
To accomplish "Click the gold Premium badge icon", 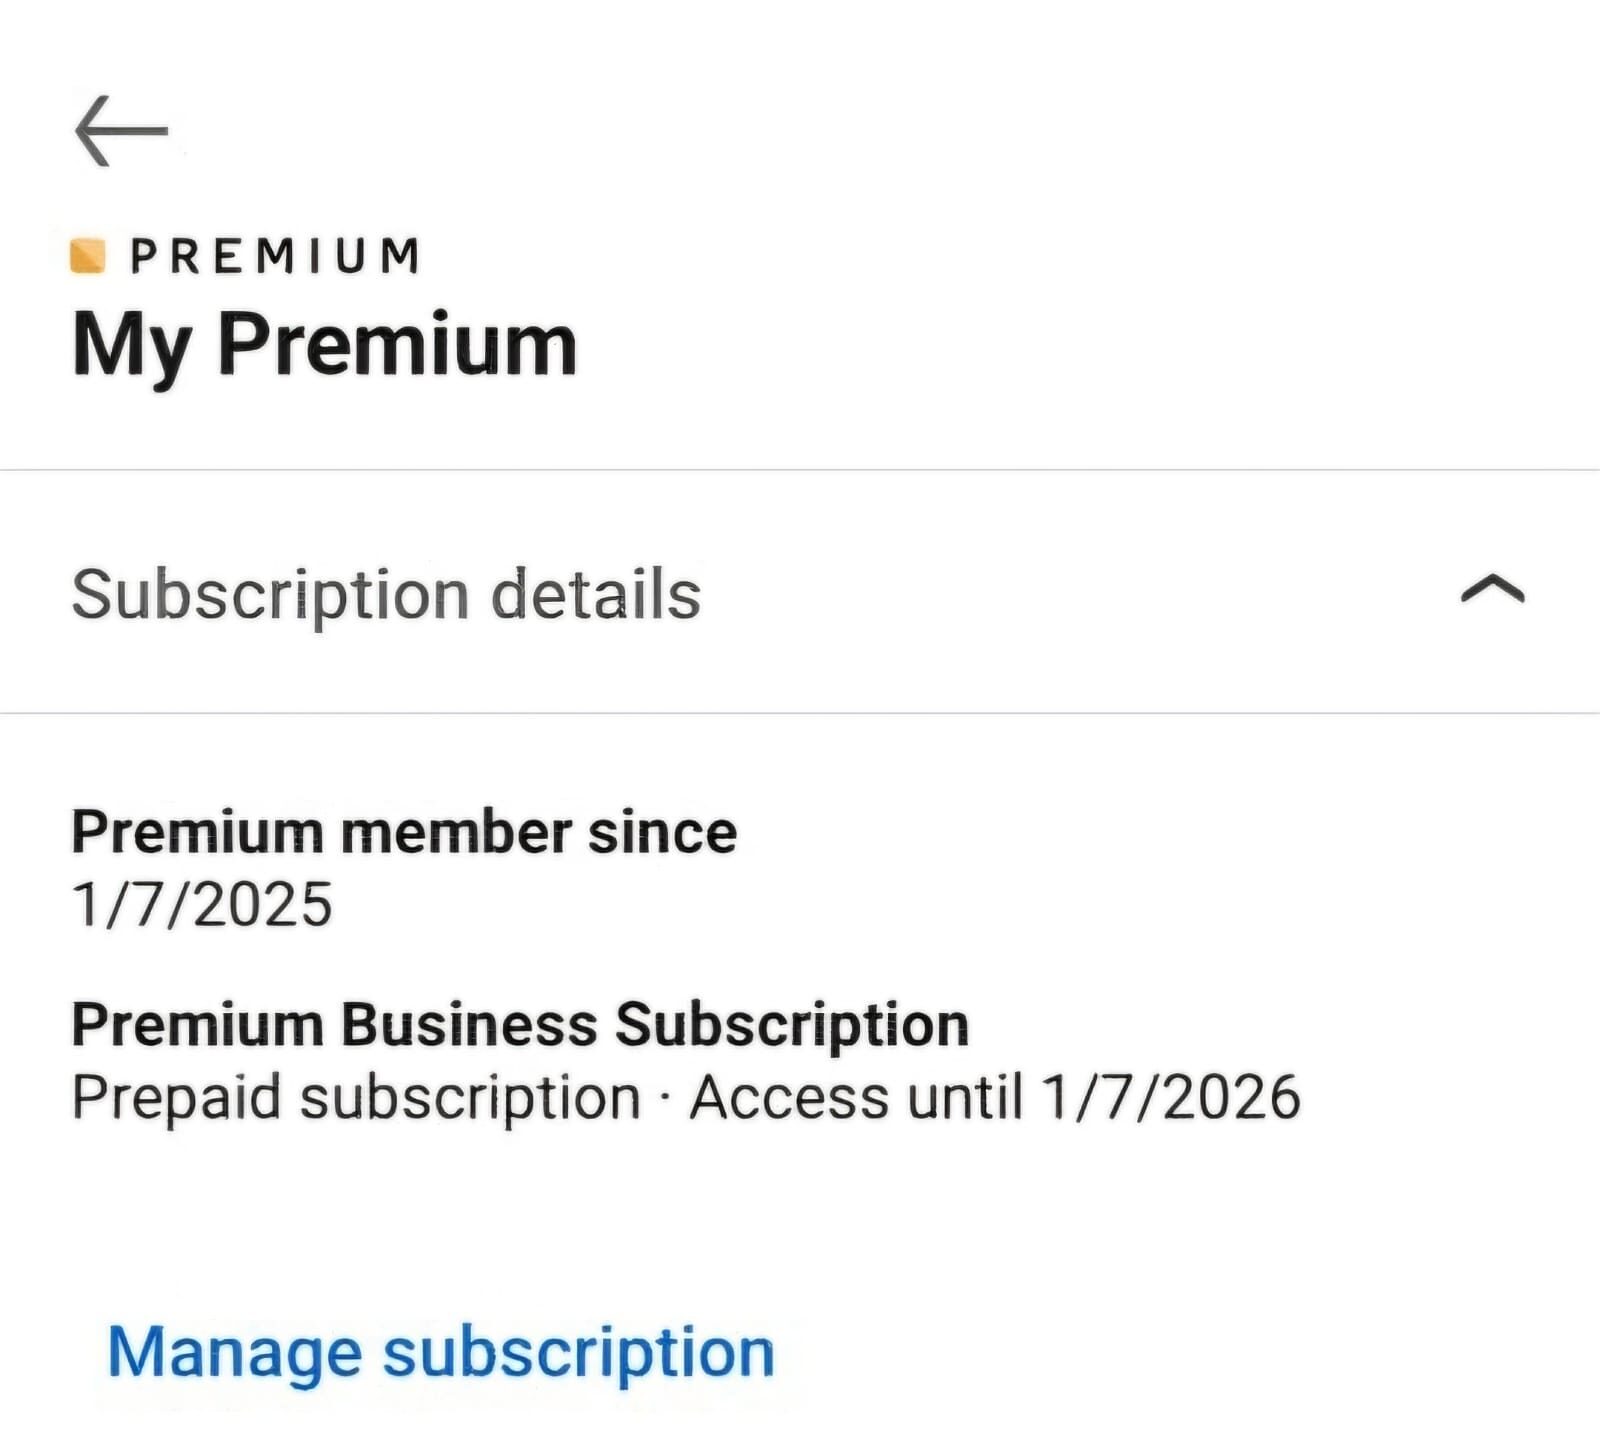I will [x=88, y=255].
